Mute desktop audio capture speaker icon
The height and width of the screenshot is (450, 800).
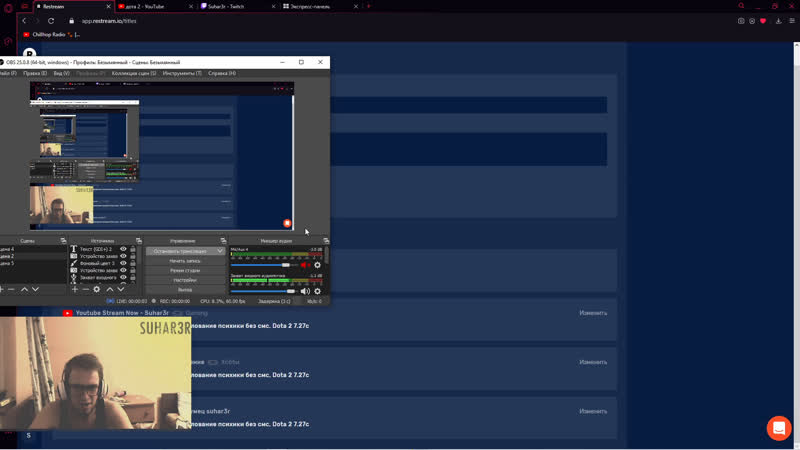[305, 291]
